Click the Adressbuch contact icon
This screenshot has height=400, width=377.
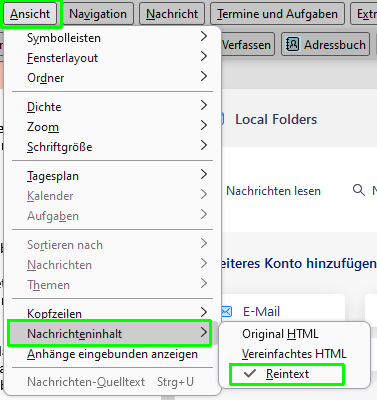click(292, 44)
